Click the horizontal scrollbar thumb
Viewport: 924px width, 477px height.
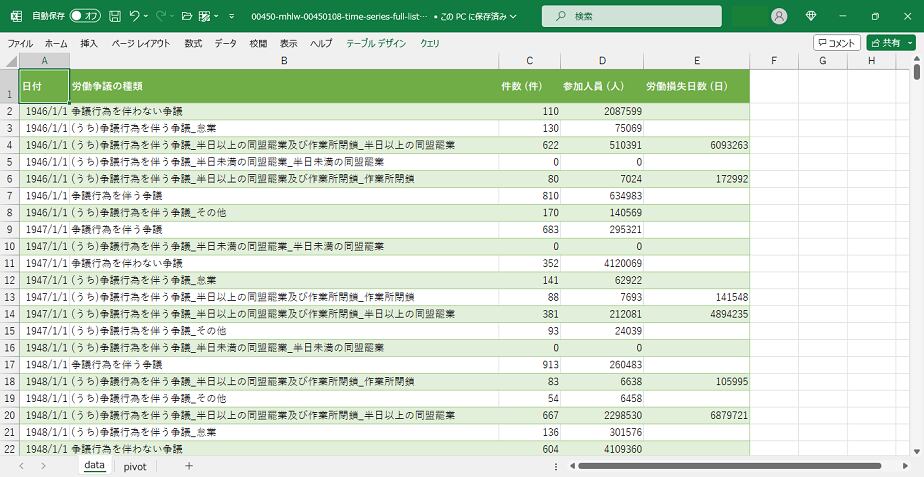(x=728, y=466)
